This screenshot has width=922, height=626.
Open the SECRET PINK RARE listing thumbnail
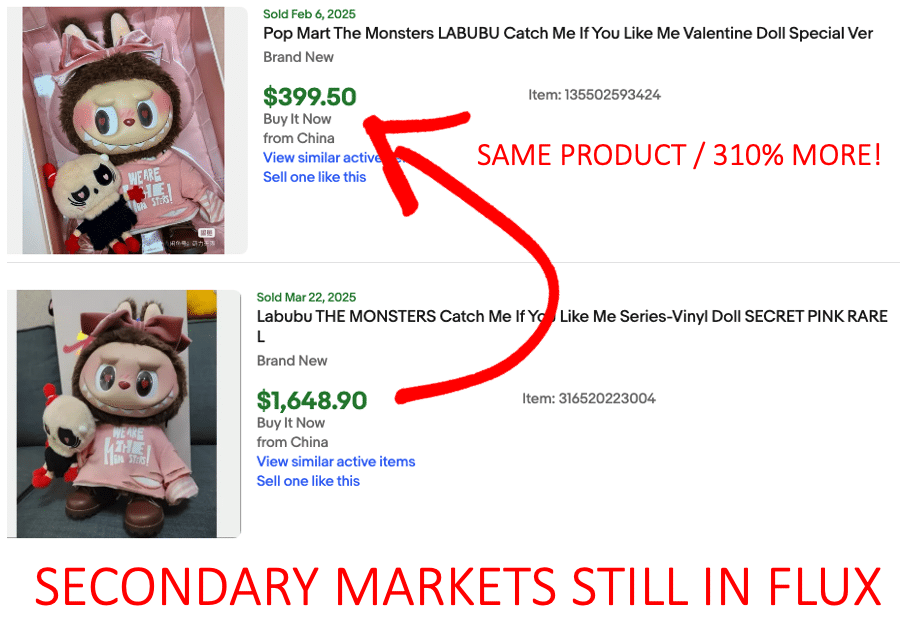click(124, 413)
